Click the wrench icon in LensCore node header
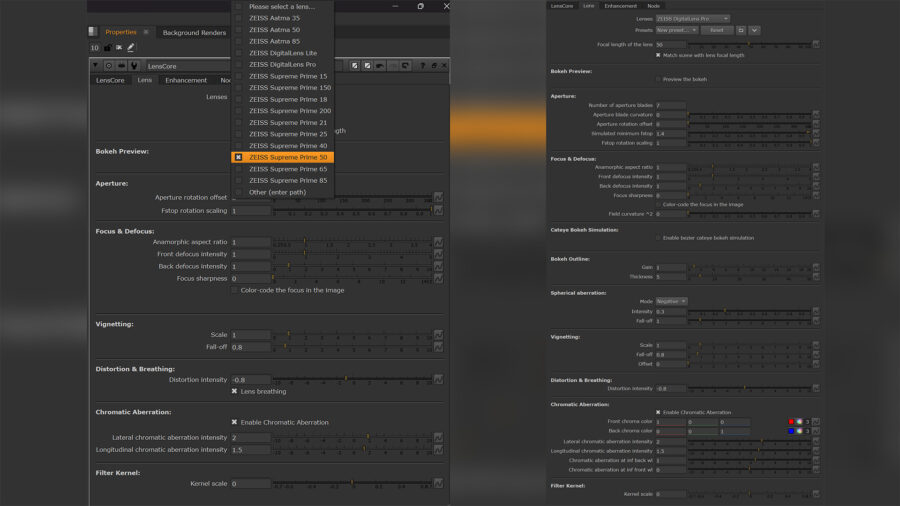 point(134,66)
